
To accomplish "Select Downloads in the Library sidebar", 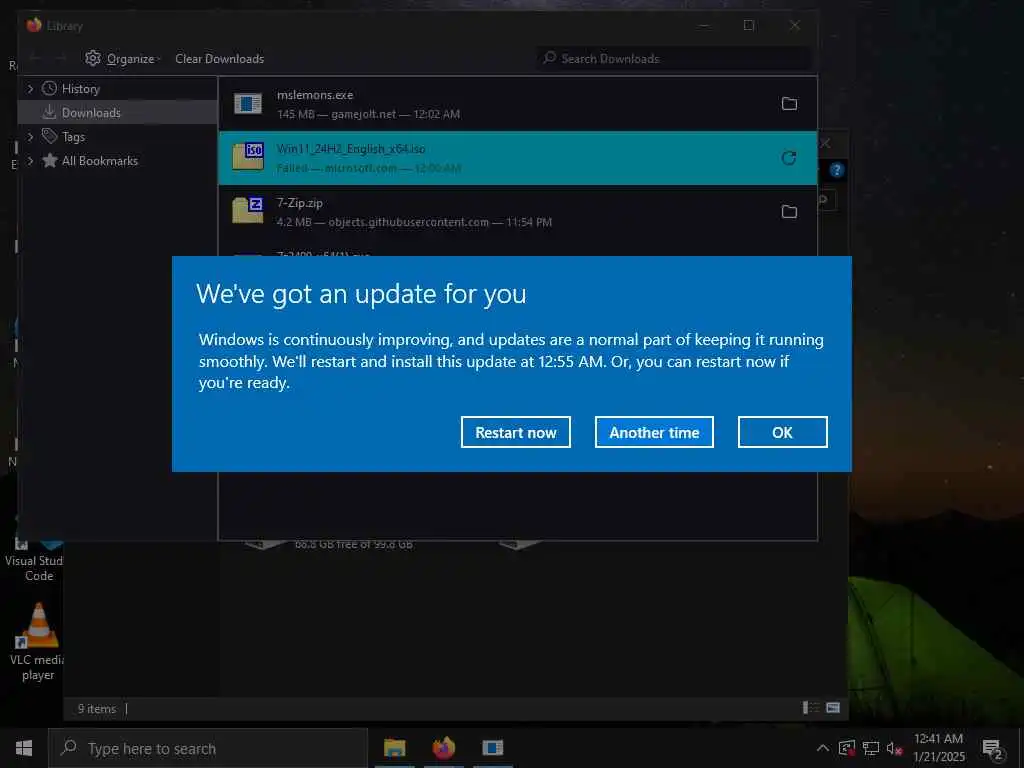I will click(91, 113).
